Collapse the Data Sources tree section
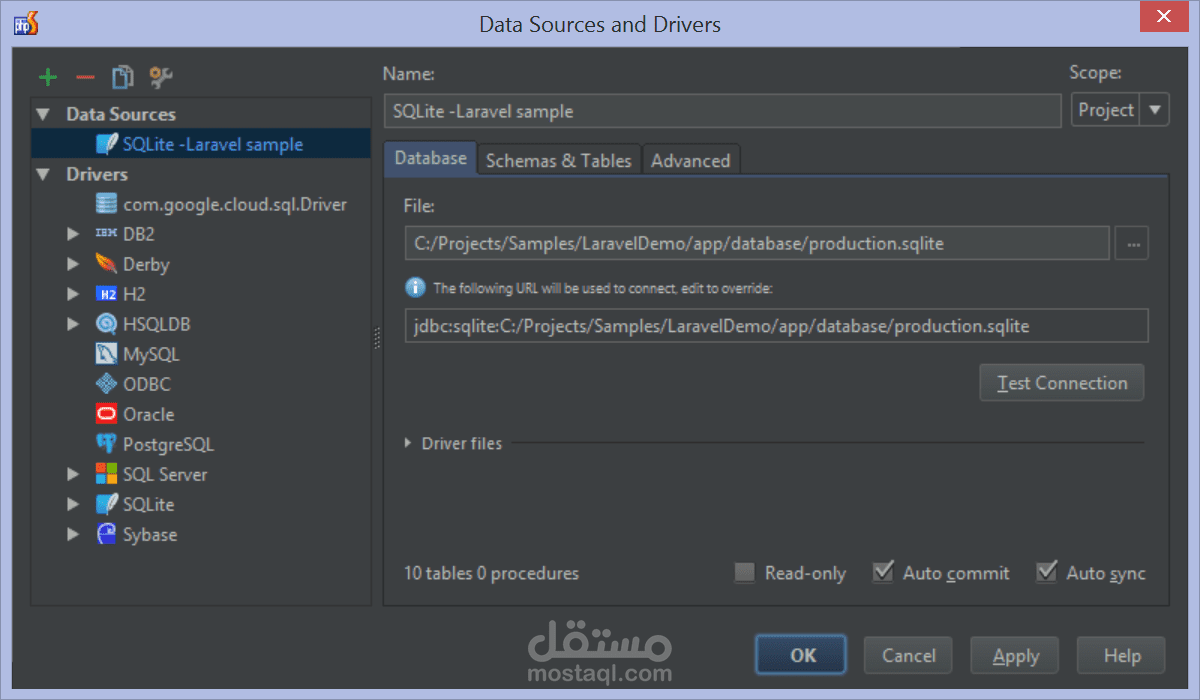1200x700 pixels. 43,114
